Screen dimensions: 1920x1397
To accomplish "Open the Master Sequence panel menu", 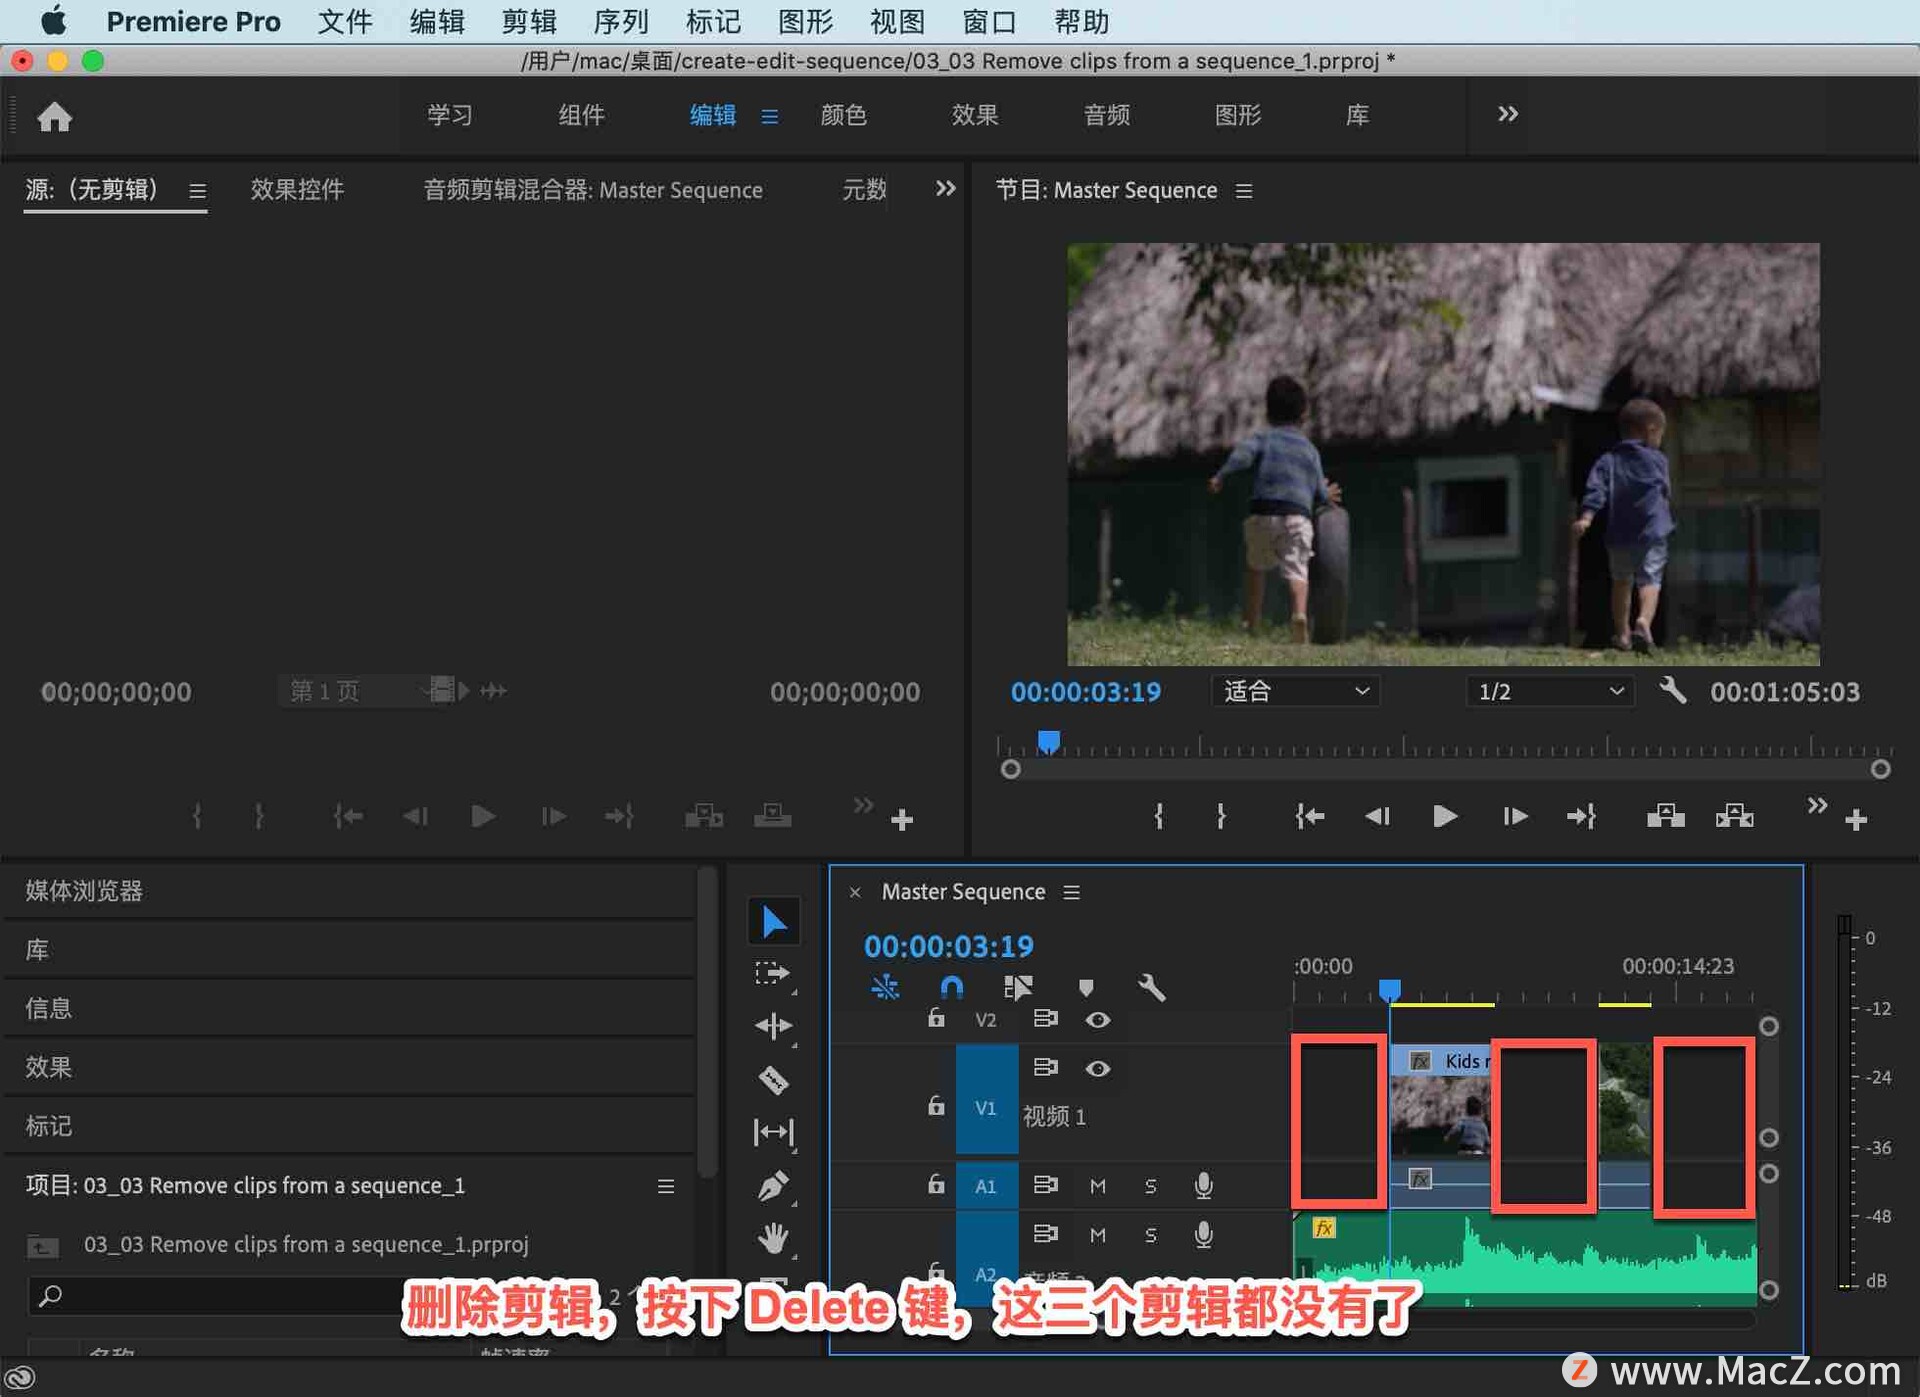I will coord(1070,891).
